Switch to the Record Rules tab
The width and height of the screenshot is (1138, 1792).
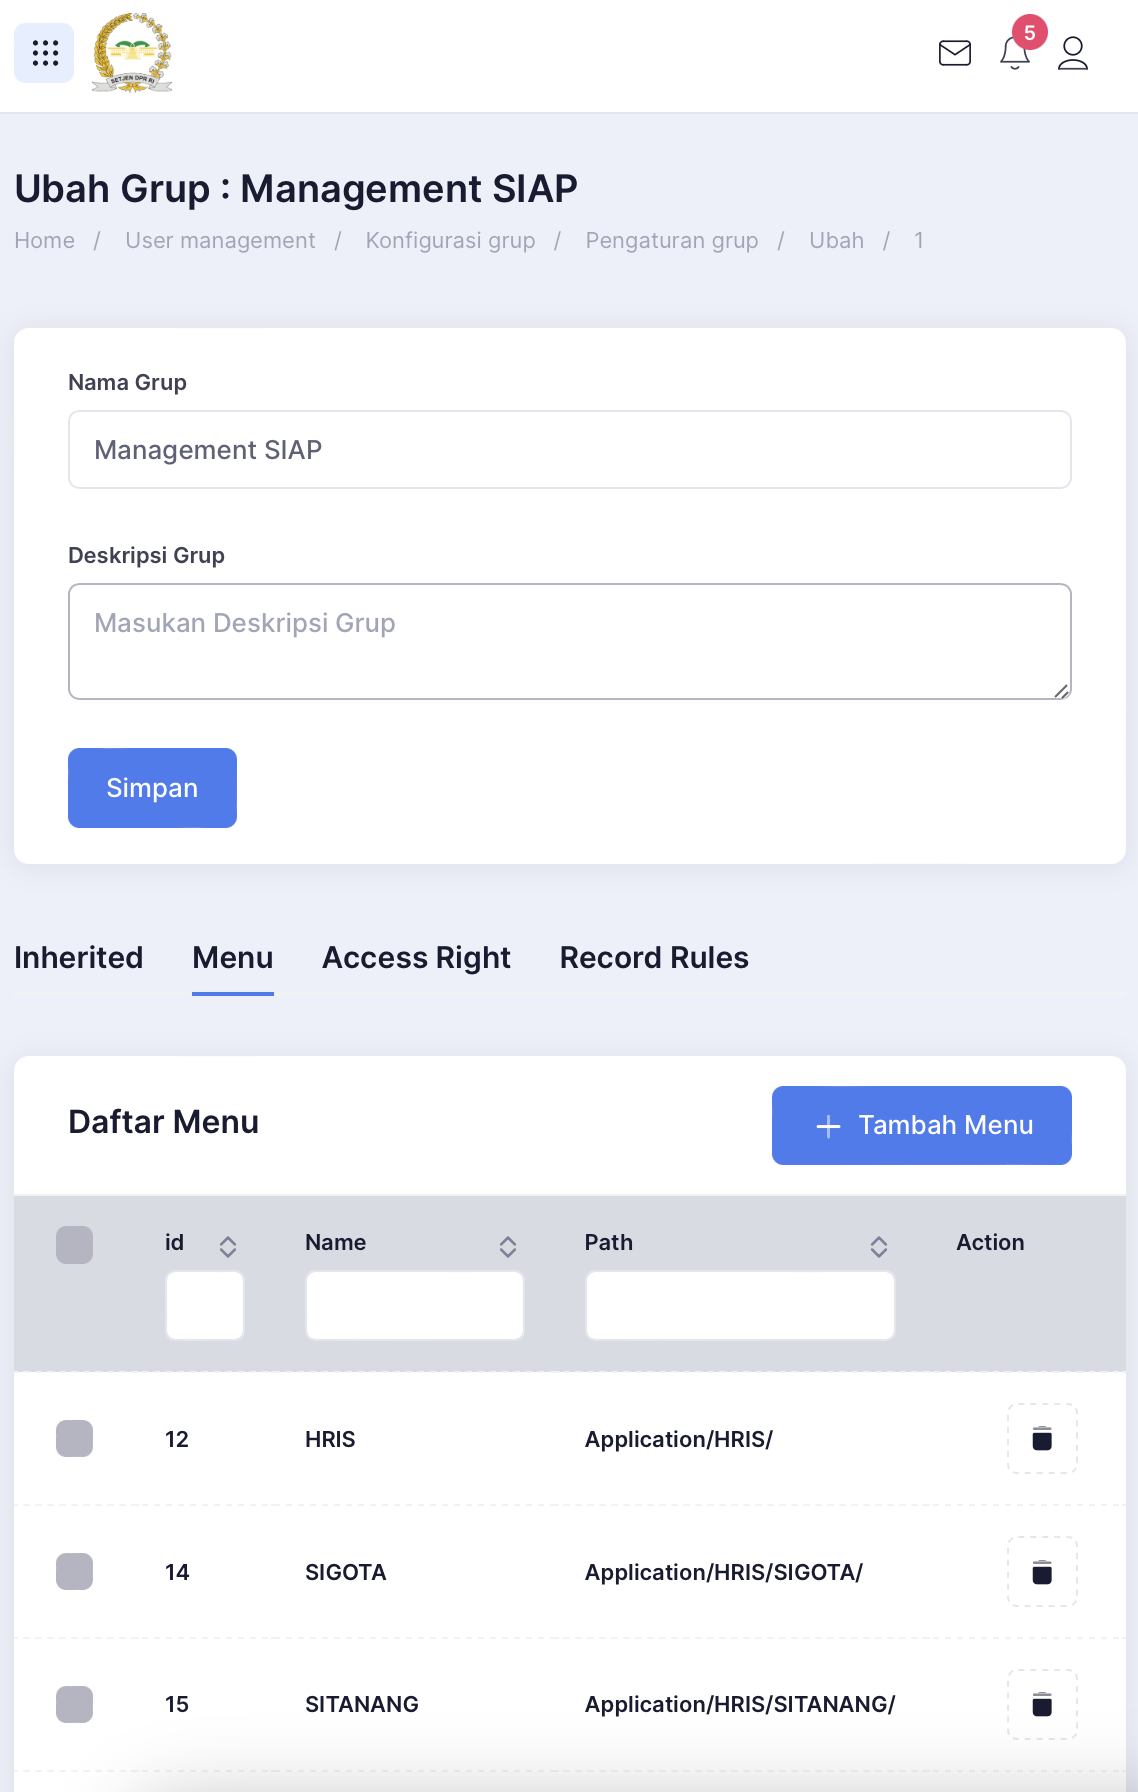tap(654, 958)
